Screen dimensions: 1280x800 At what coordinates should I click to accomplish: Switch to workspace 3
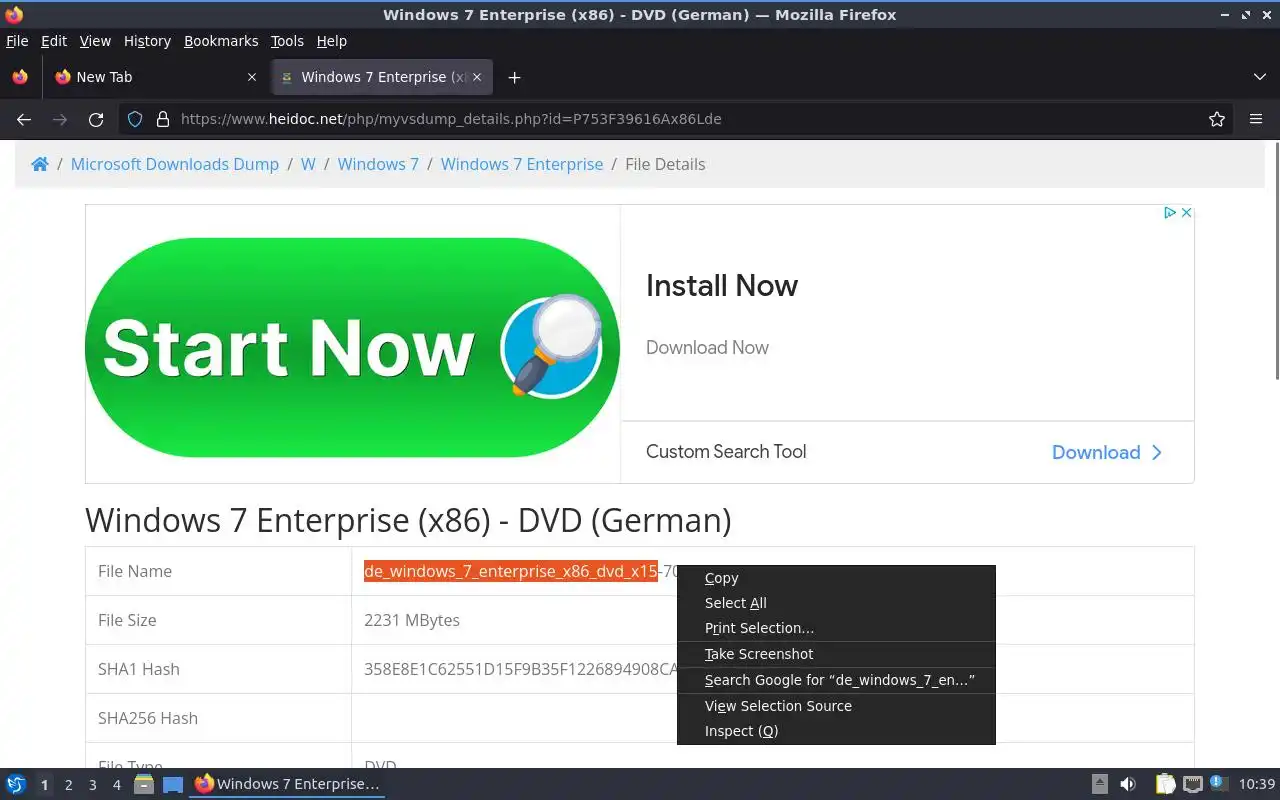tap(92, 785)
